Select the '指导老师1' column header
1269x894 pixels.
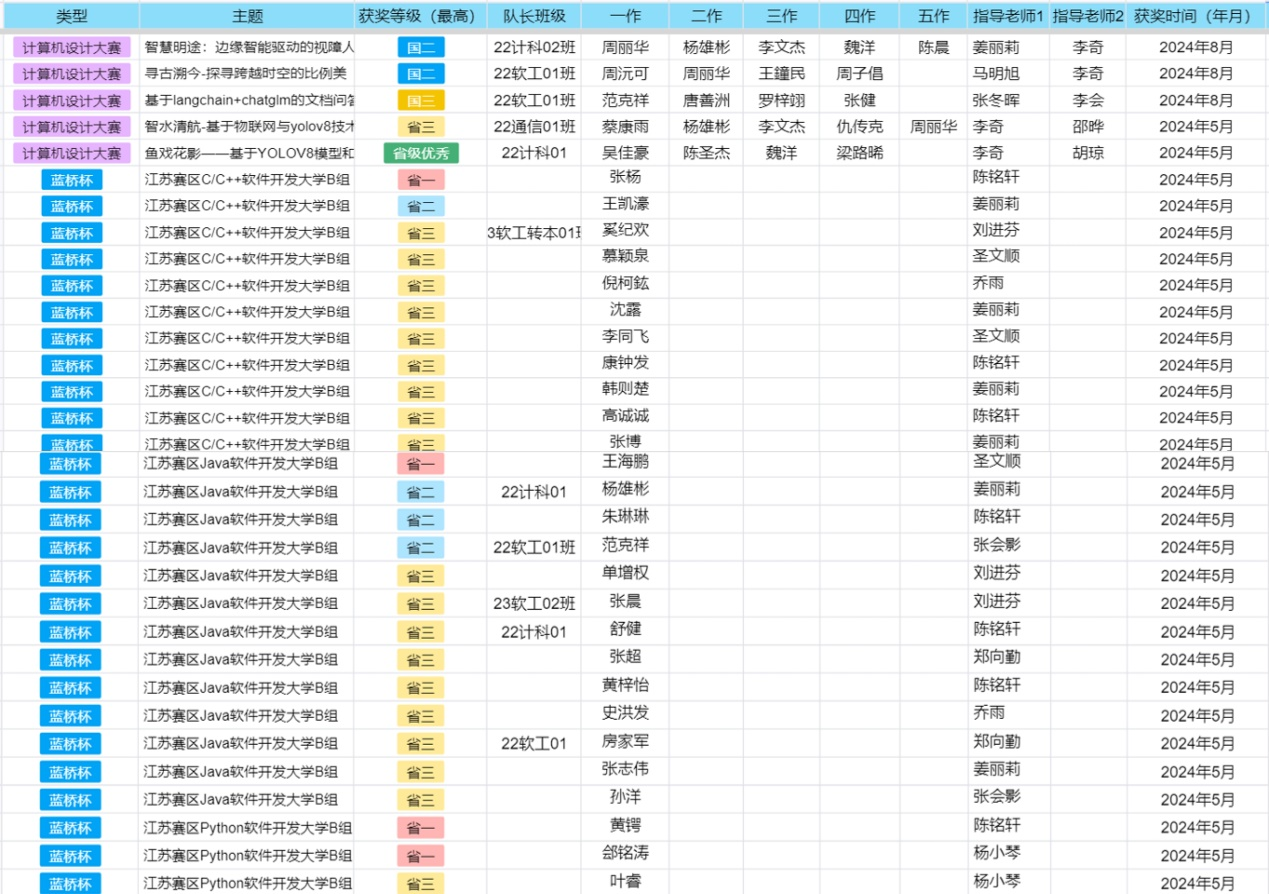click(1008, 16)
